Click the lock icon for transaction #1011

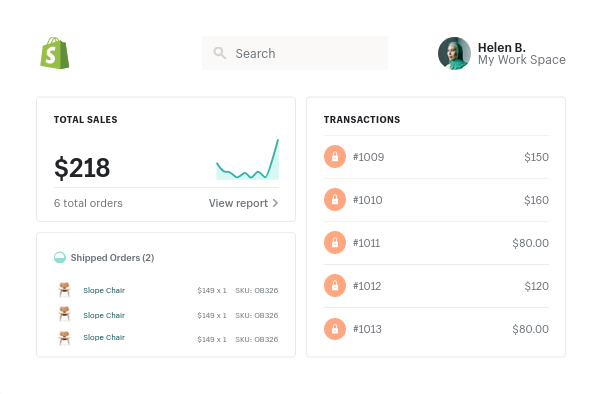tap(335, 243)
